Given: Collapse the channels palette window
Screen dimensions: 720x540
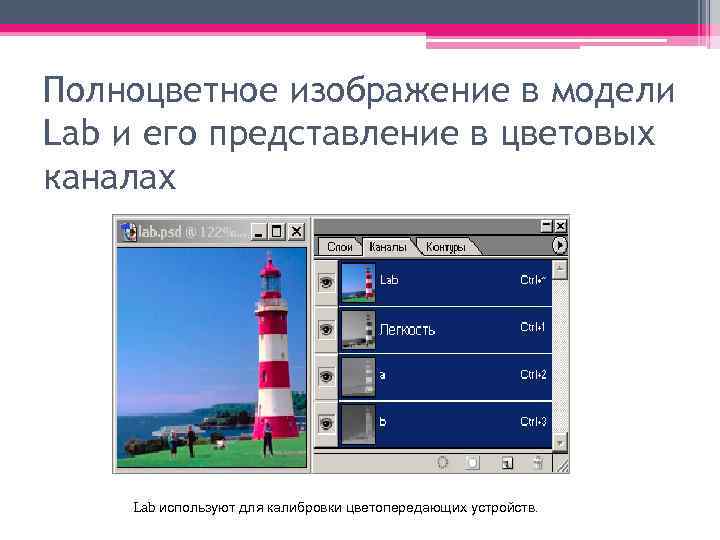Looking at the screenshot, I should tap(546, 226).
